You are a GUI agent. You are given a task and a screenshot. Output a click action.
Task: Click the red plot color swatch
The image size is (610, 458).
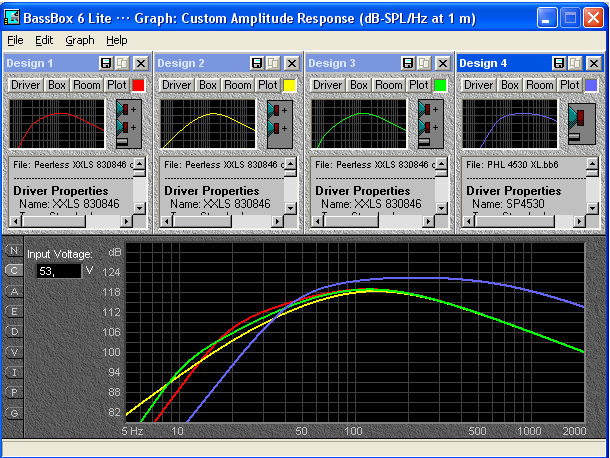tap(138, 85)
